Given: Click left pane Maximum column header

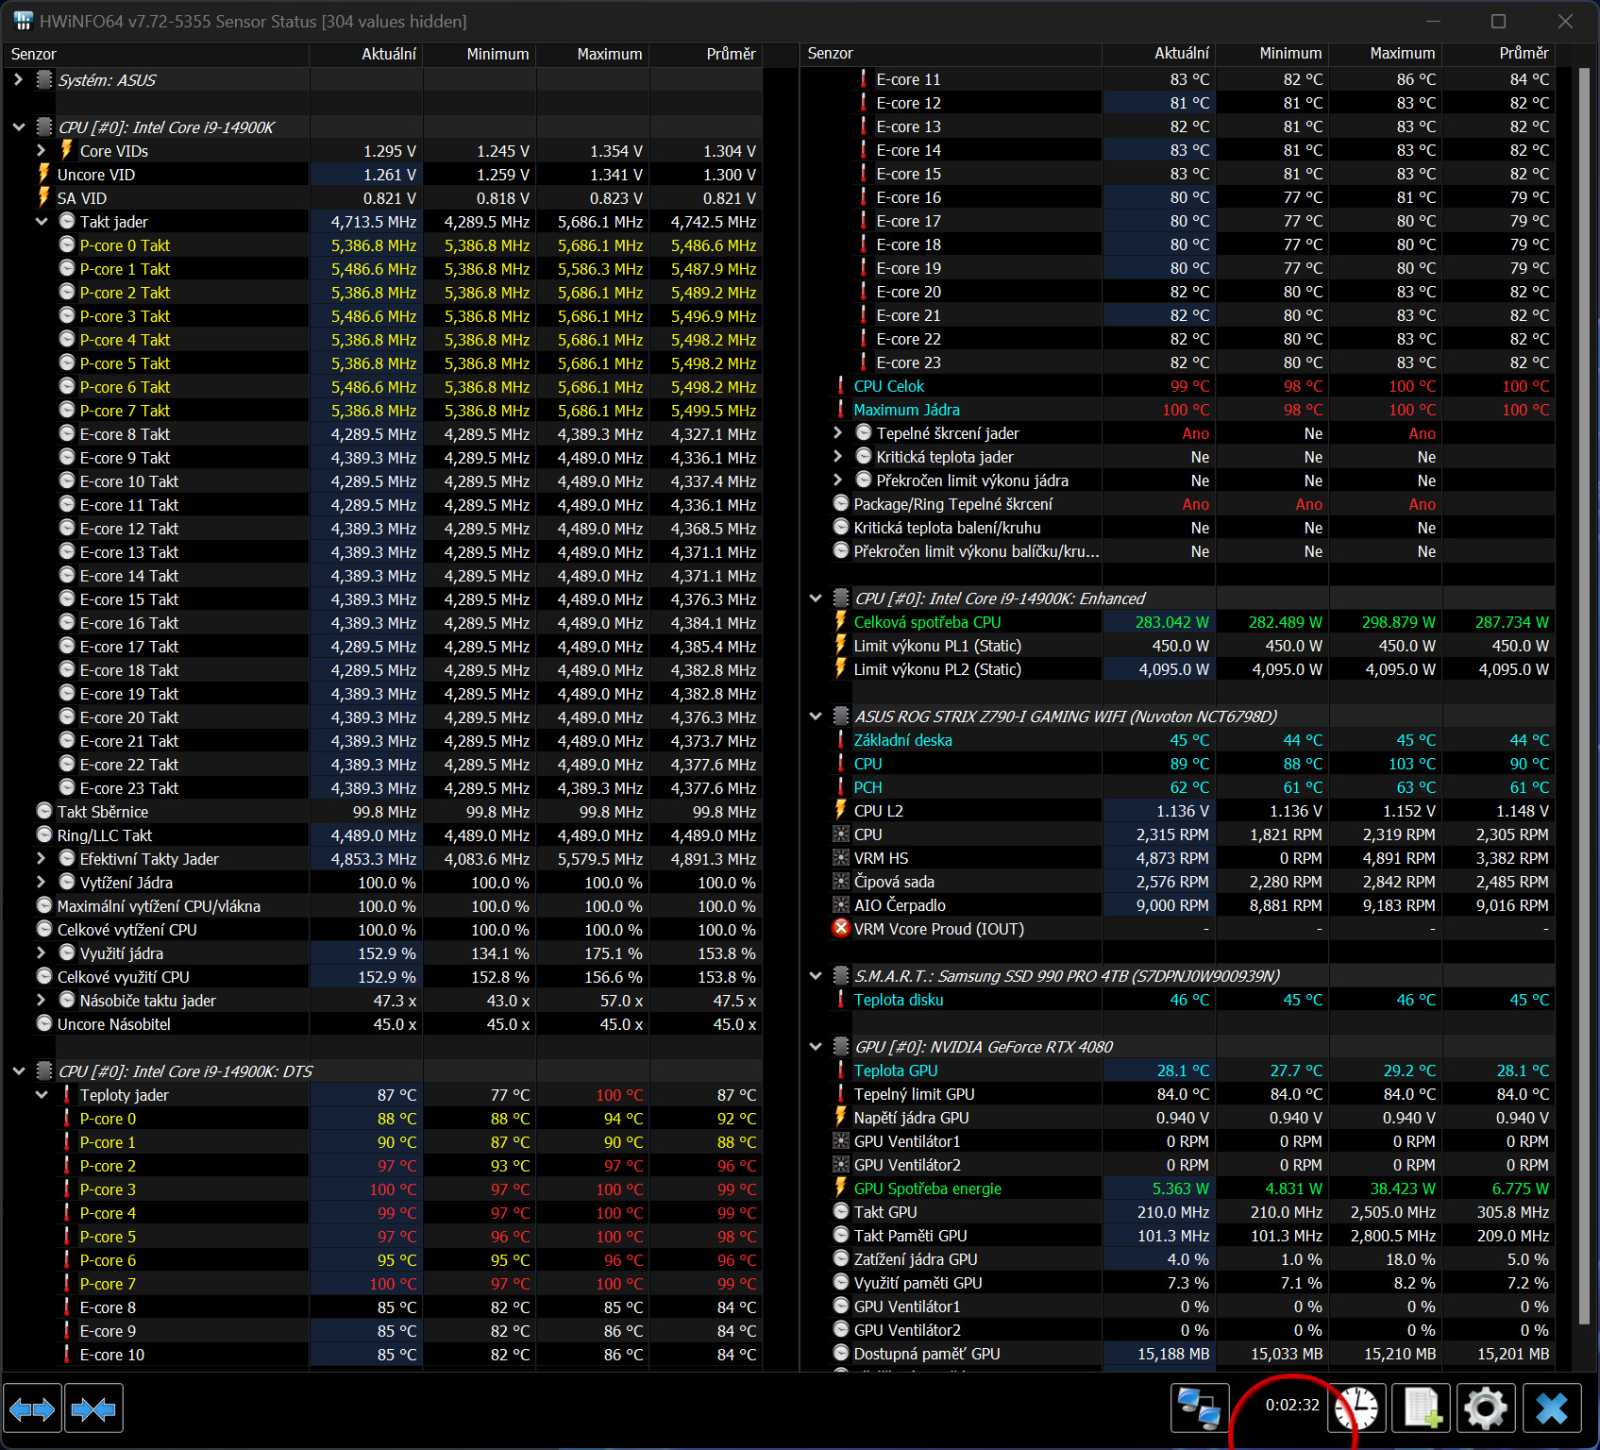Looking at the screenshot, I should click(592, 54).
